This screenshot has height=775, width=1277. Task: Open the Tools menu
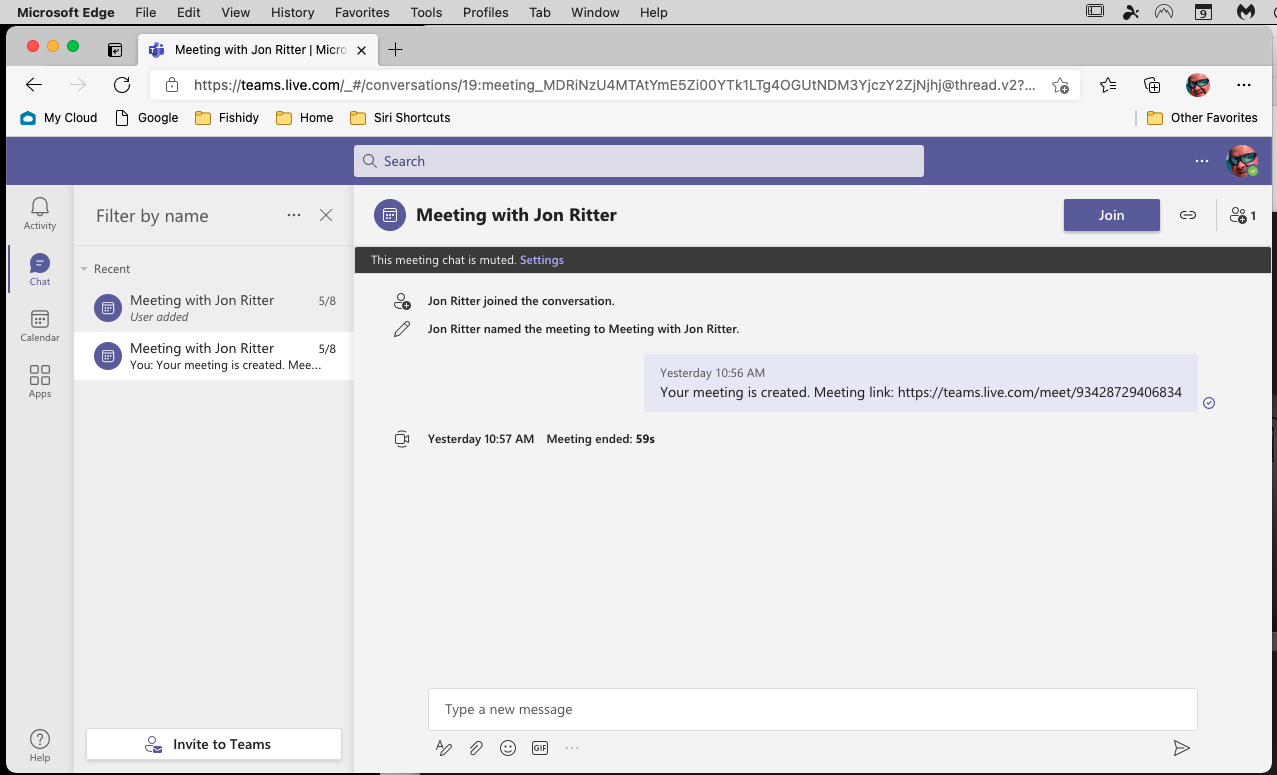coord(426,12)
